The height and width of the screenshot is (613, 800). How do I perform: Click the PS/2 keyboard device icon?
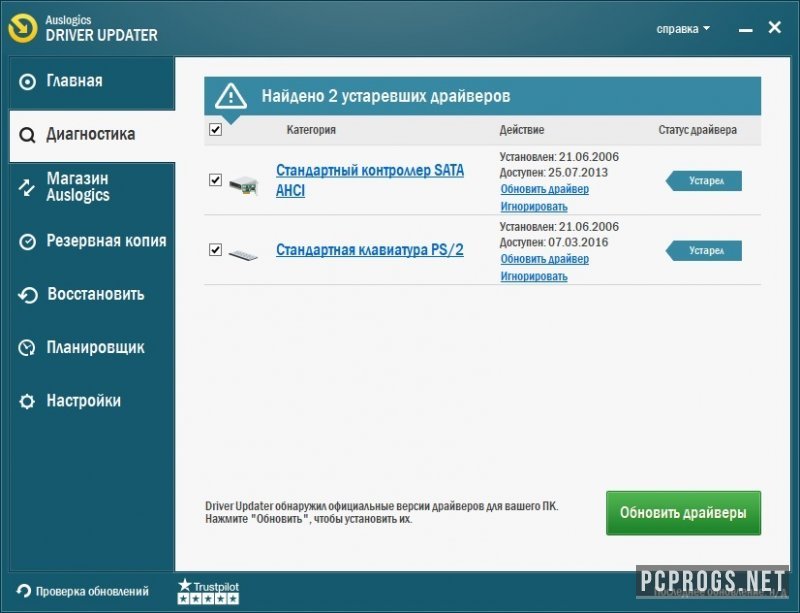click(x=243, y=254)
